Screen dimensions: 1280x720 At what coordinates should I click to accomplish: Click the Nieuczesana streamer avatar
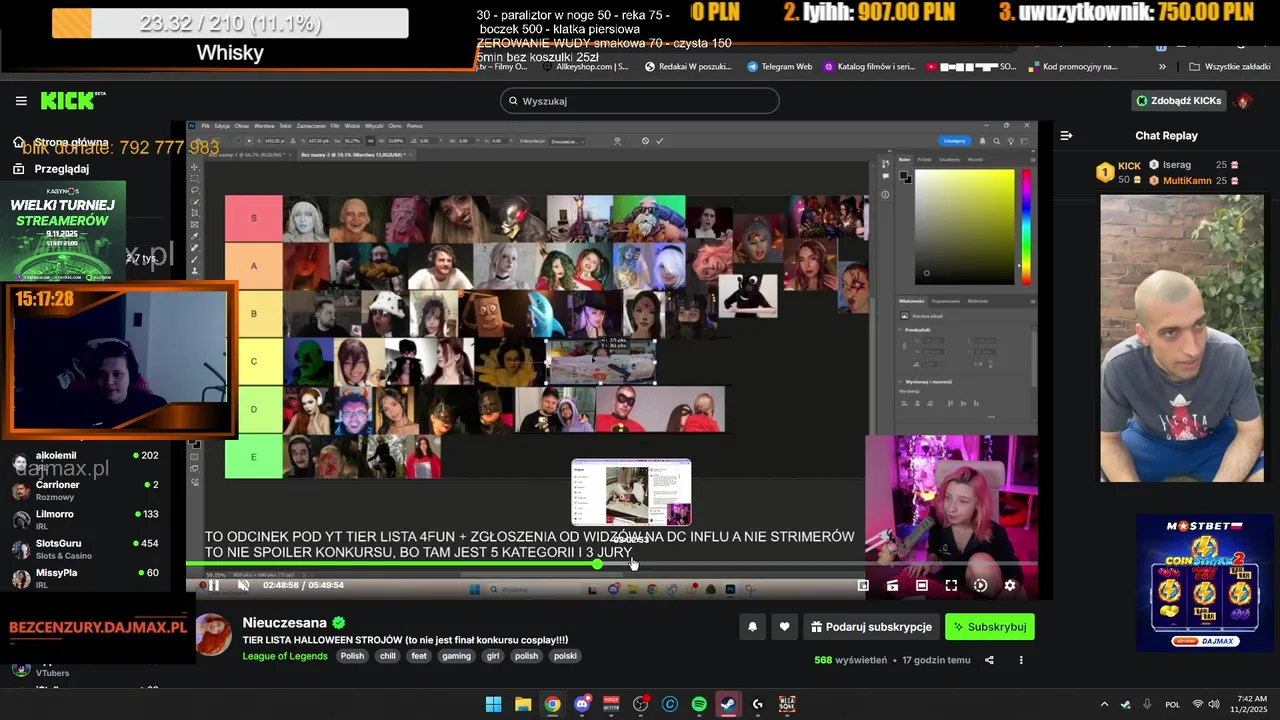[x=214, y=635]
